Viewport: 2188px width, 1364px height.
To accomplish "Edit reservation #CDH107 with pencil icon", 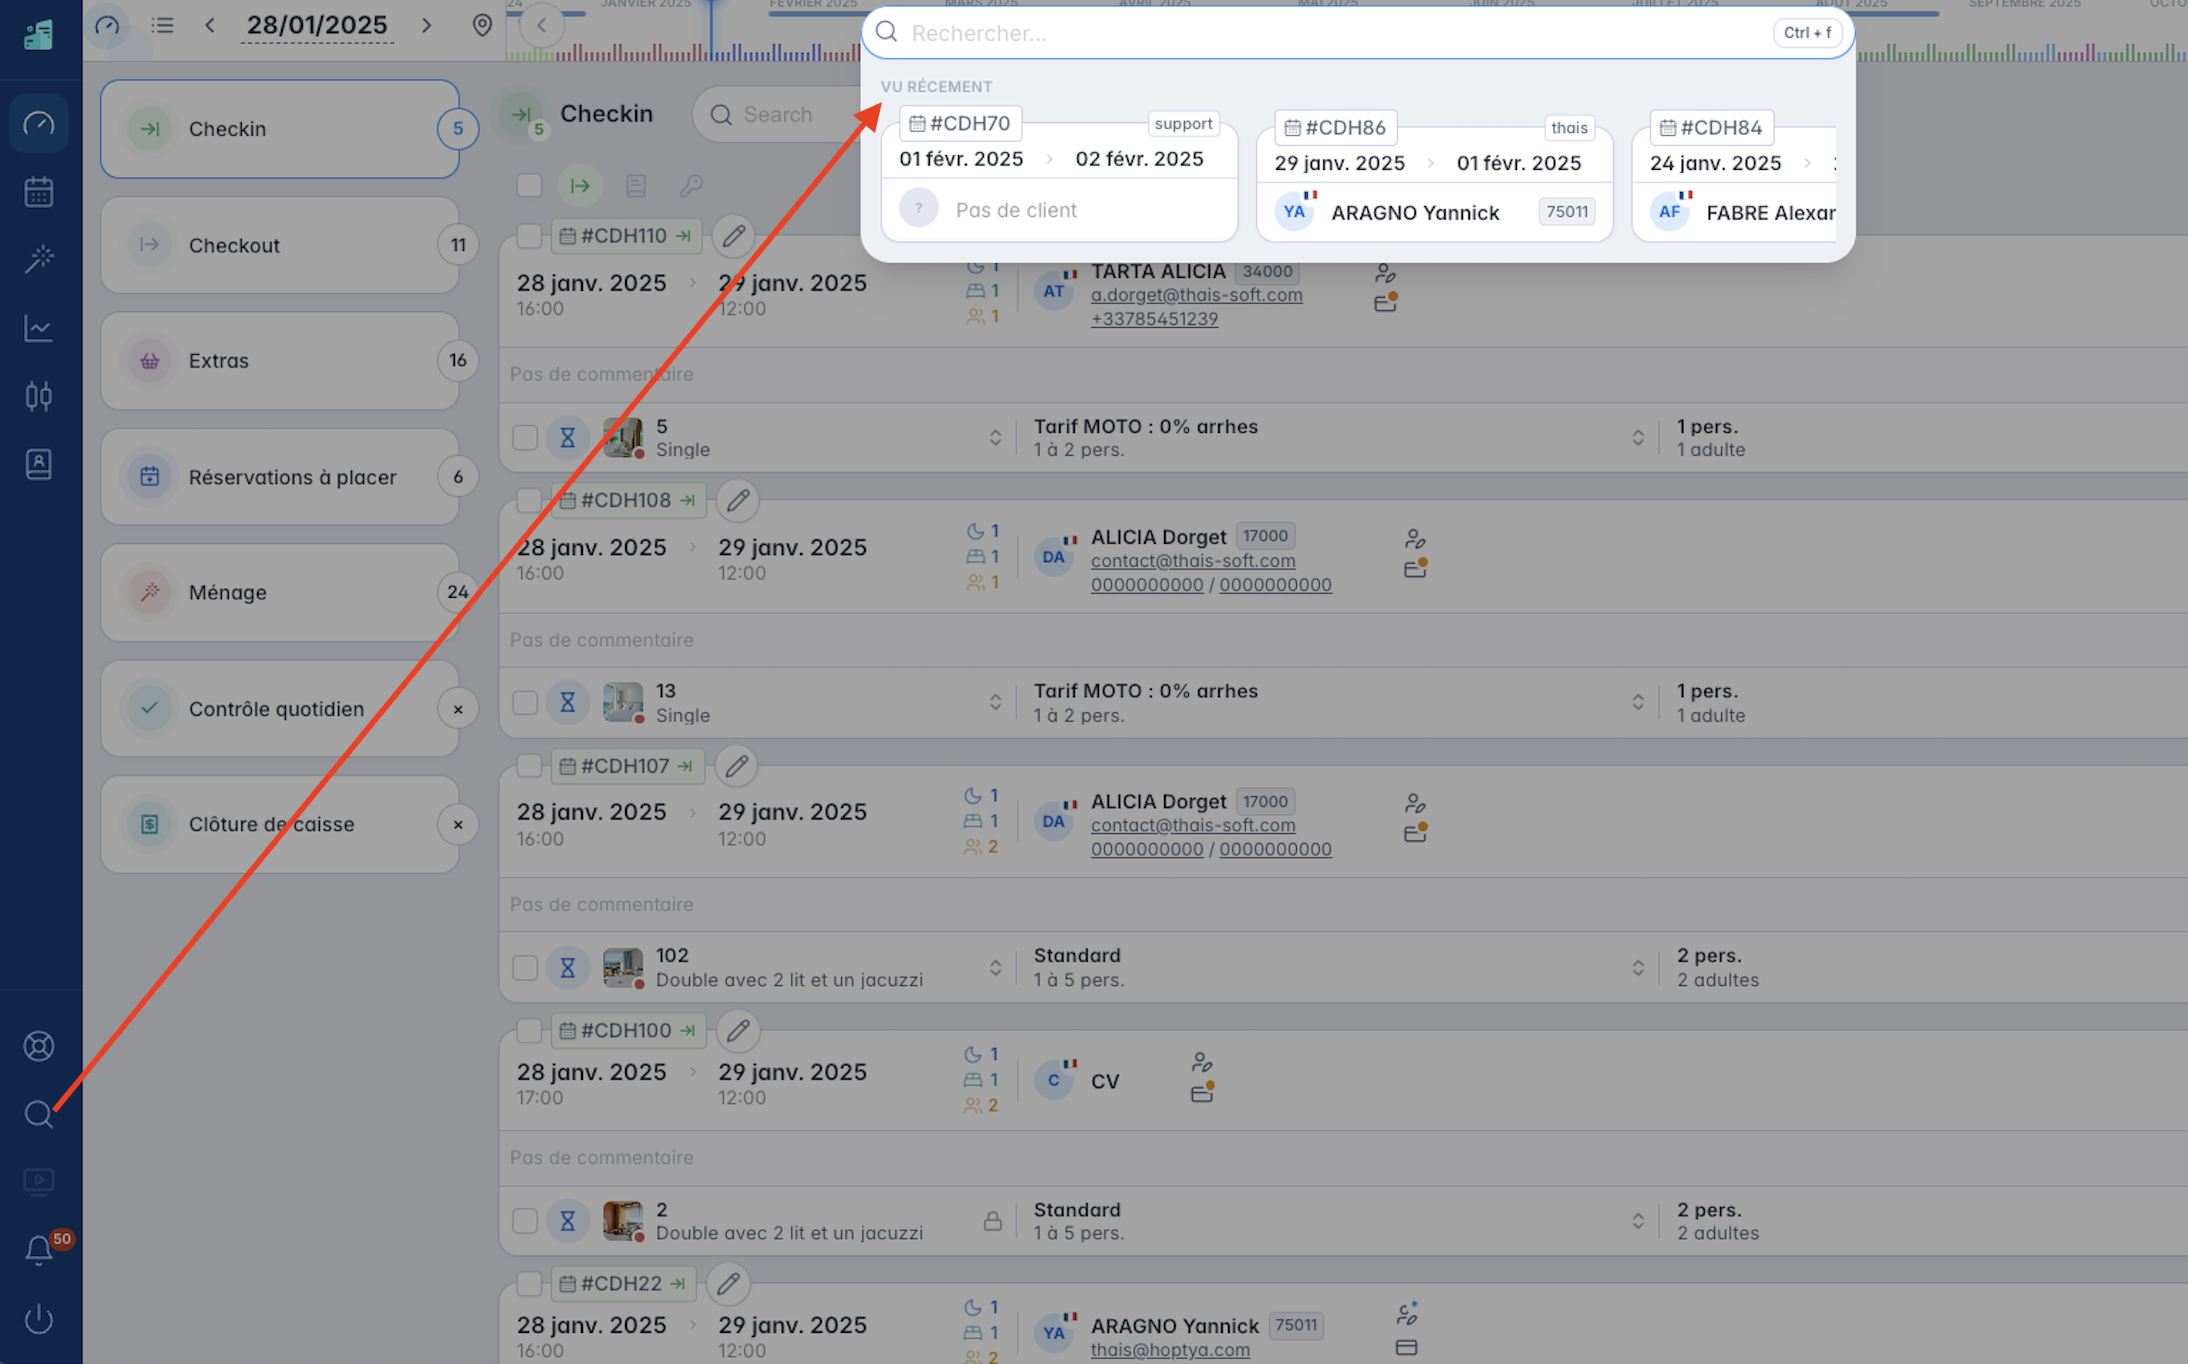I will click(736, 766).
